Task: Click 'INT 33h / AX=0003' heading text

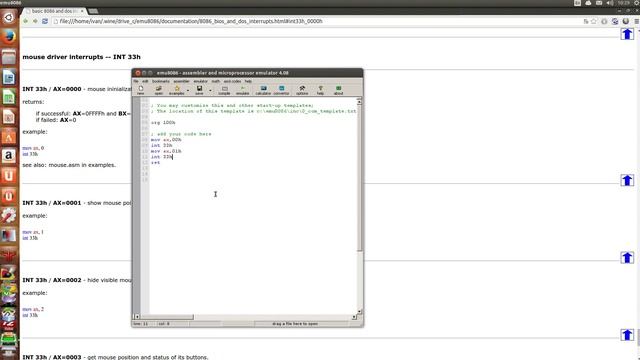Action: point(52,357)
